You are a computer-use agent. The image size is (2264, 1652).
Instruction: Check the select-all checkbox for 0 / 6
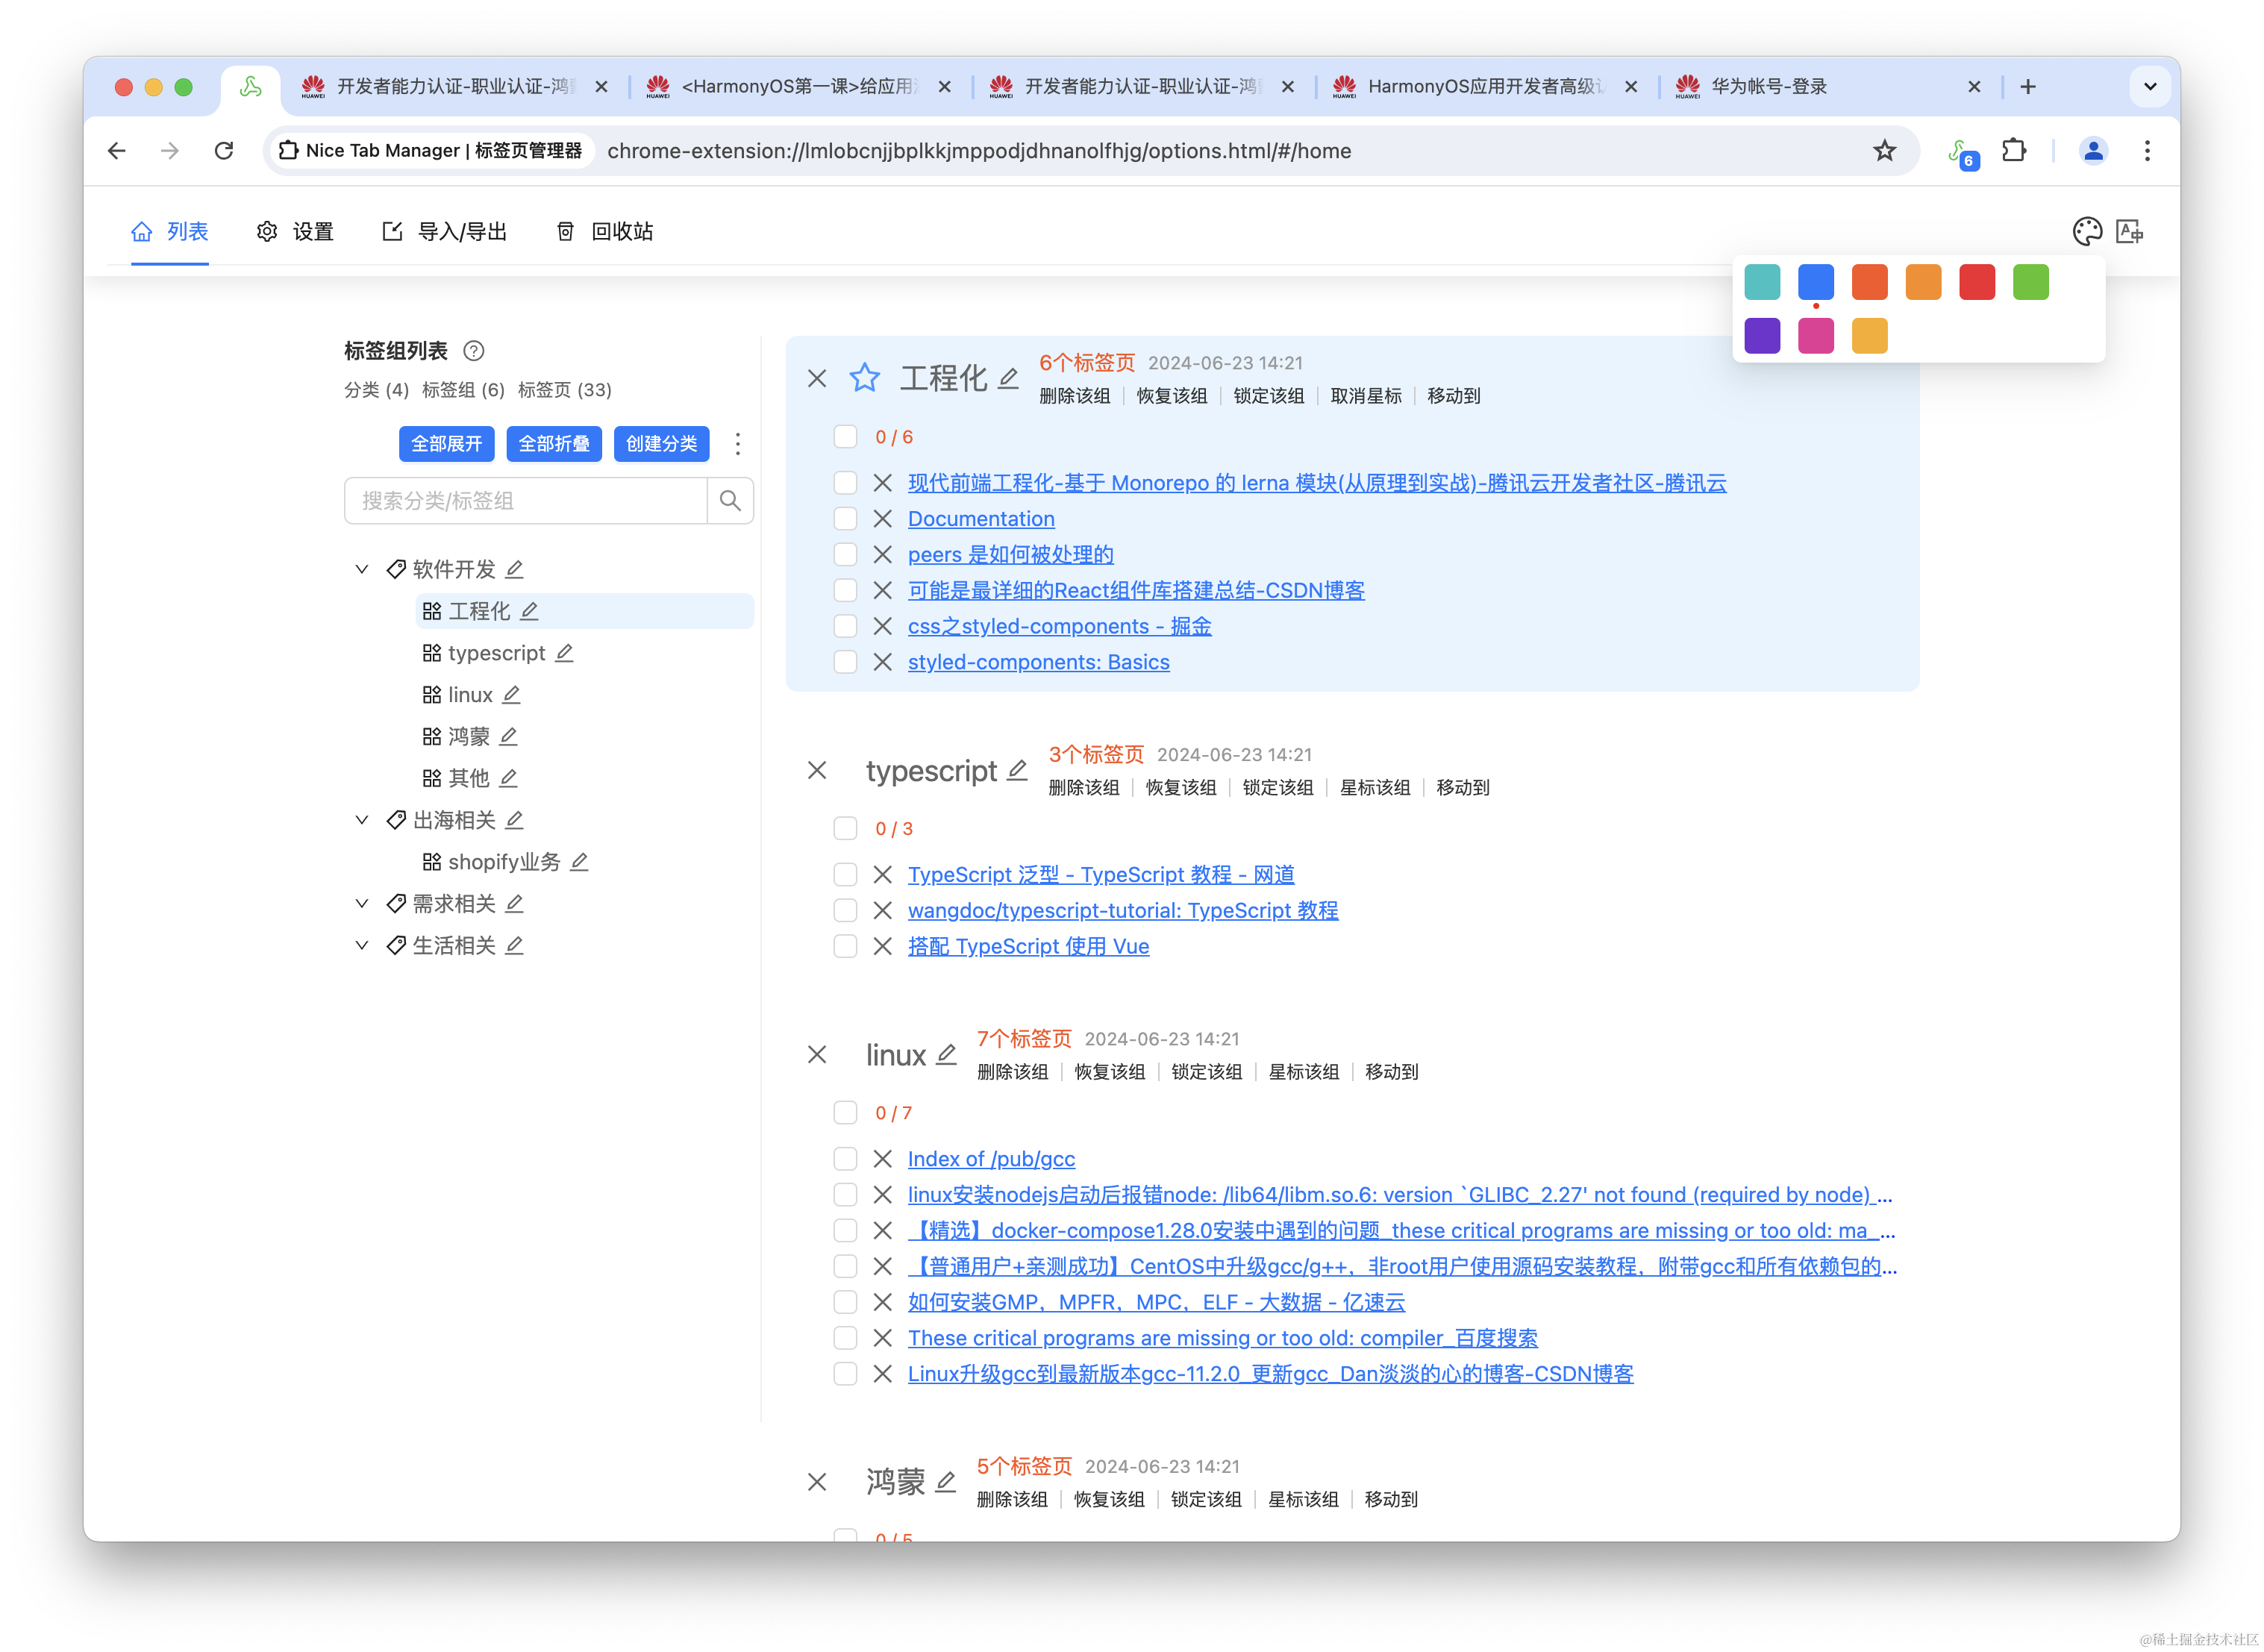click(845, 437)
